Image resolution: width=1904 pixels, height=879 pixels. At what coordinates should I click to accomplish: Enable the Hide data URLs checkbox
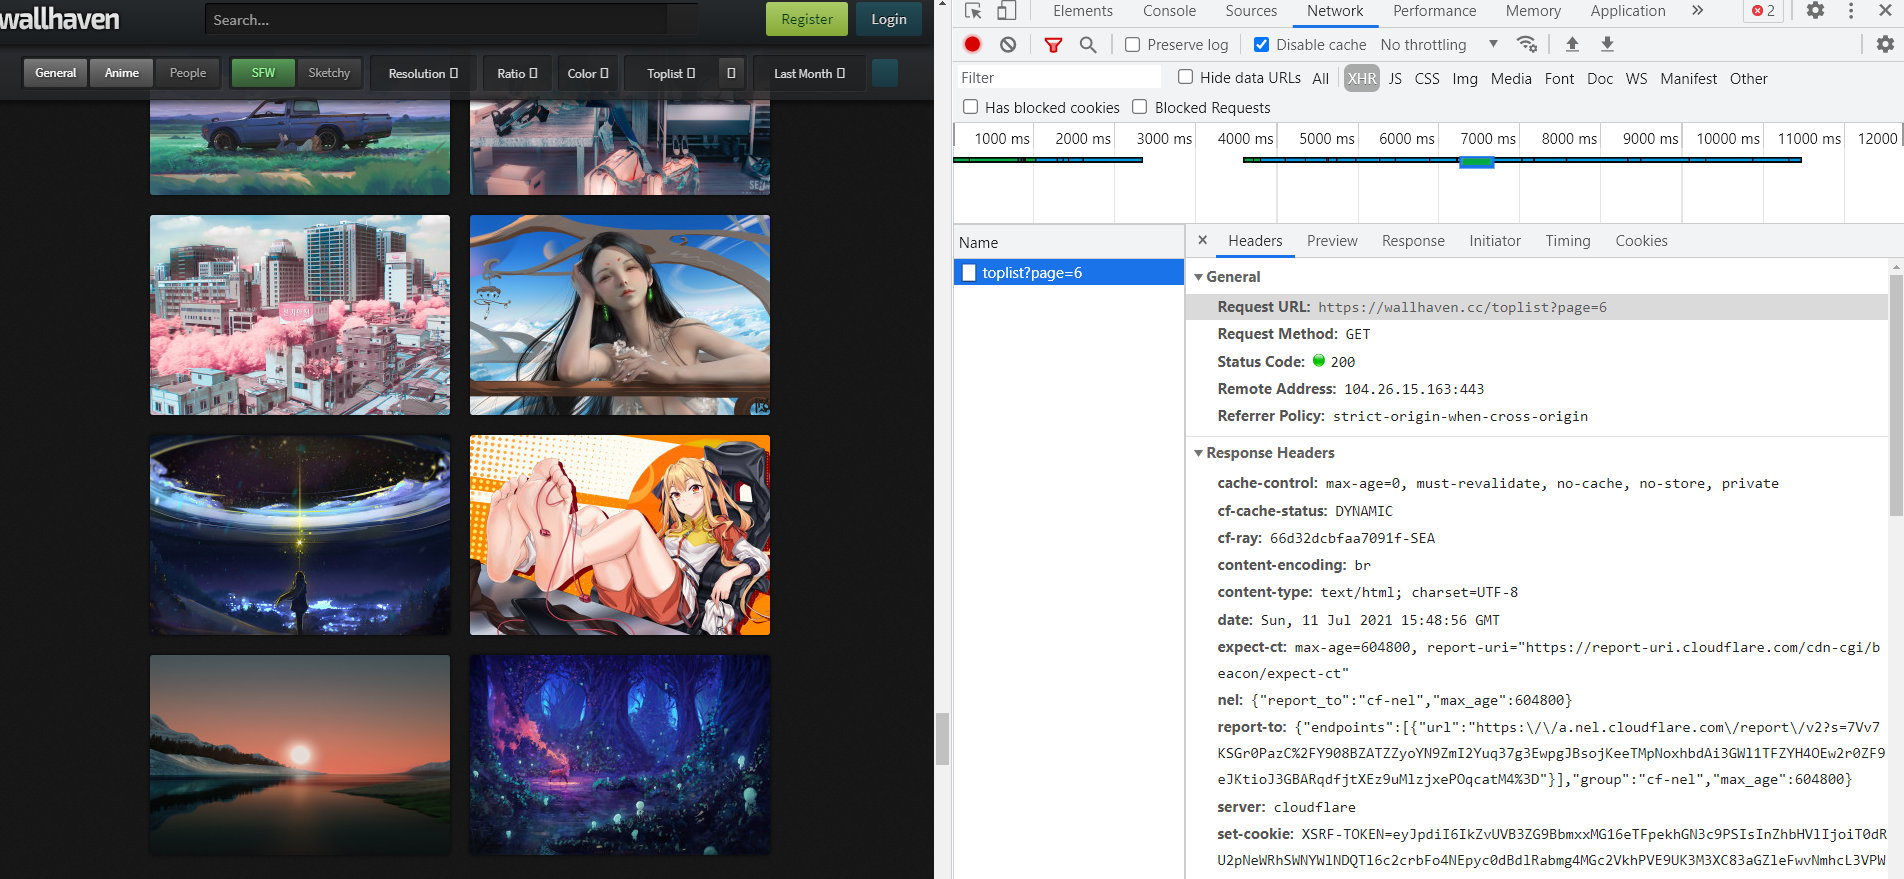pos(1185,77)
